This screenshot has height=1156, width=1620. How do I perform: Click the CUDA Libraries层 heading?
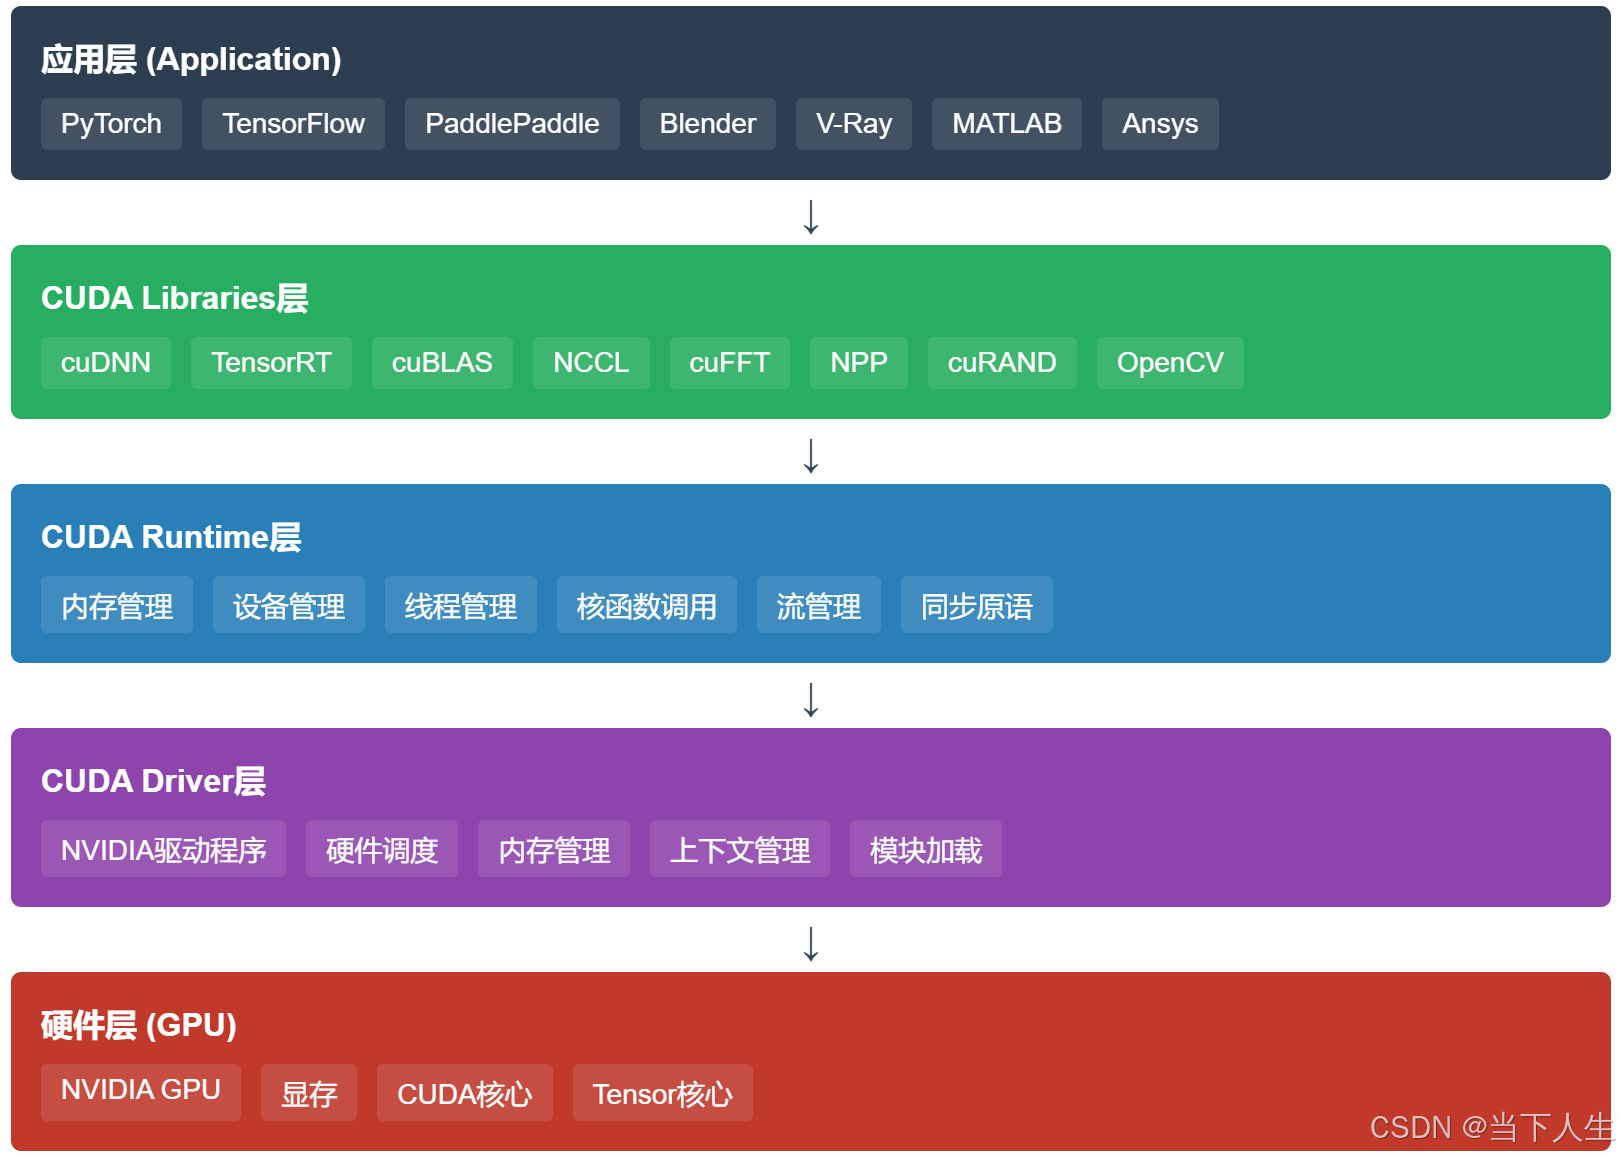[175, 298]
